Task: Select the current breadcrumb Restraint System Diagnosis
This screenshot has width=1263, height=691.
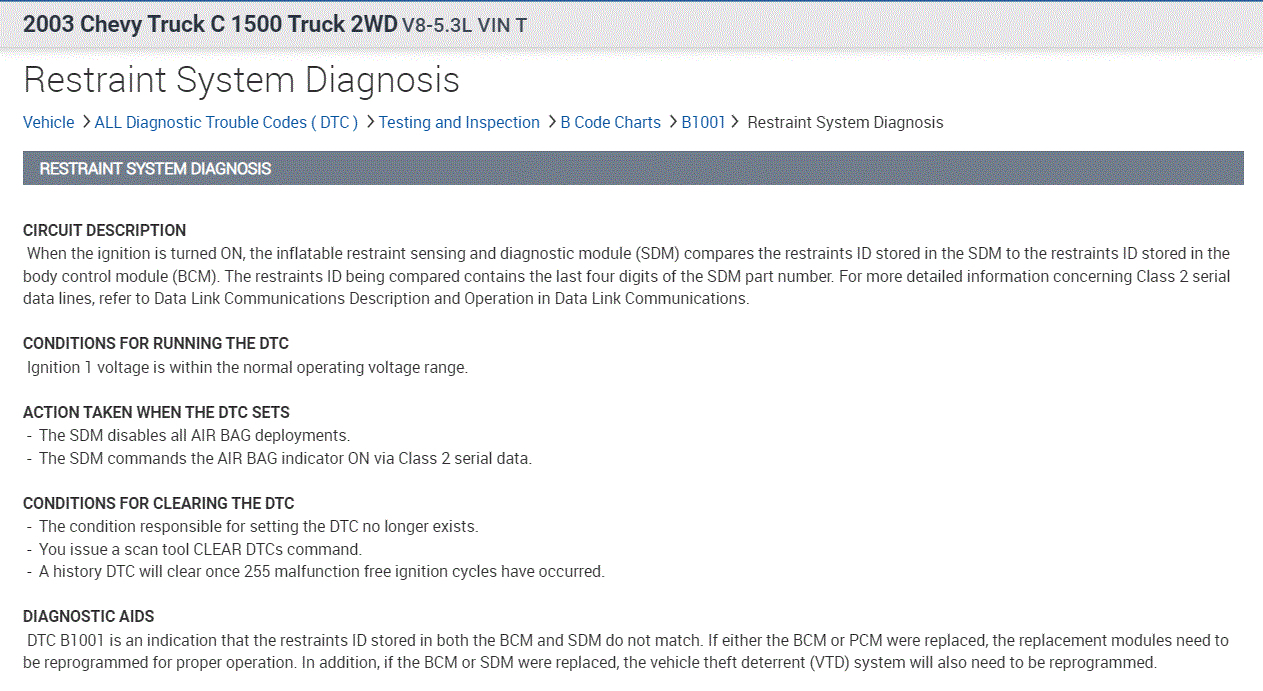Action: (x=845, y=122)
